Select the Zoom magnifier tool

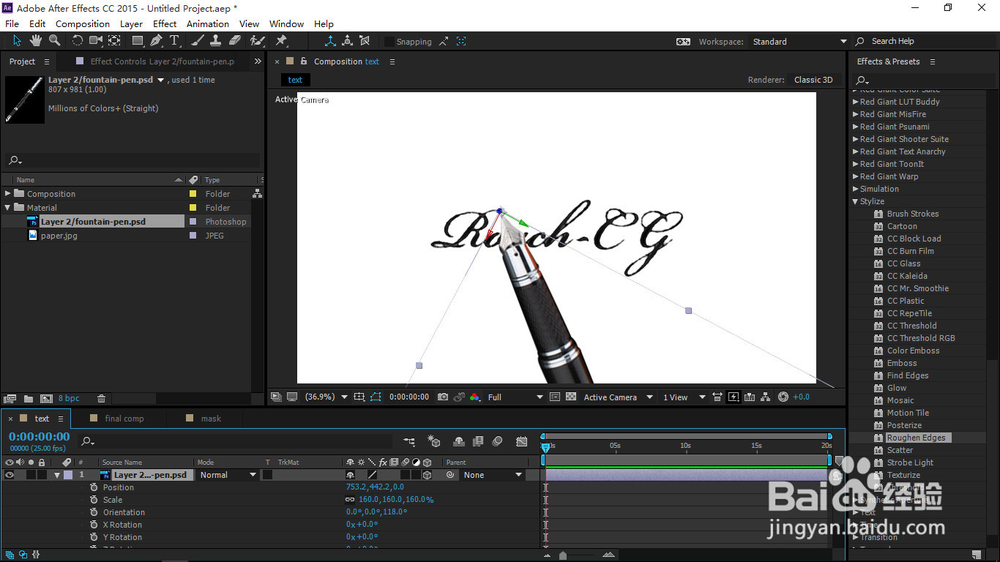(55, 41)
